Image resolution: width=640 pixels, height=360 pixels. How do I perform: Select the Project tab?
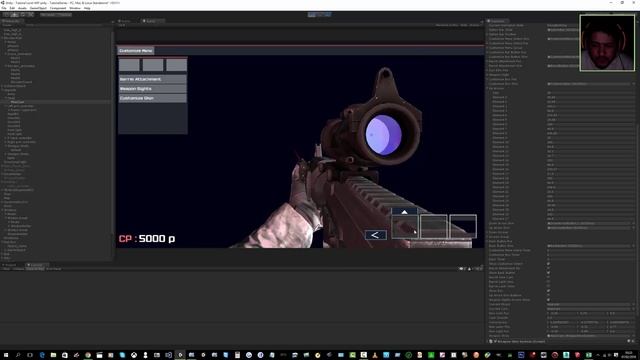pyautogui.click(x=10, y=265)
